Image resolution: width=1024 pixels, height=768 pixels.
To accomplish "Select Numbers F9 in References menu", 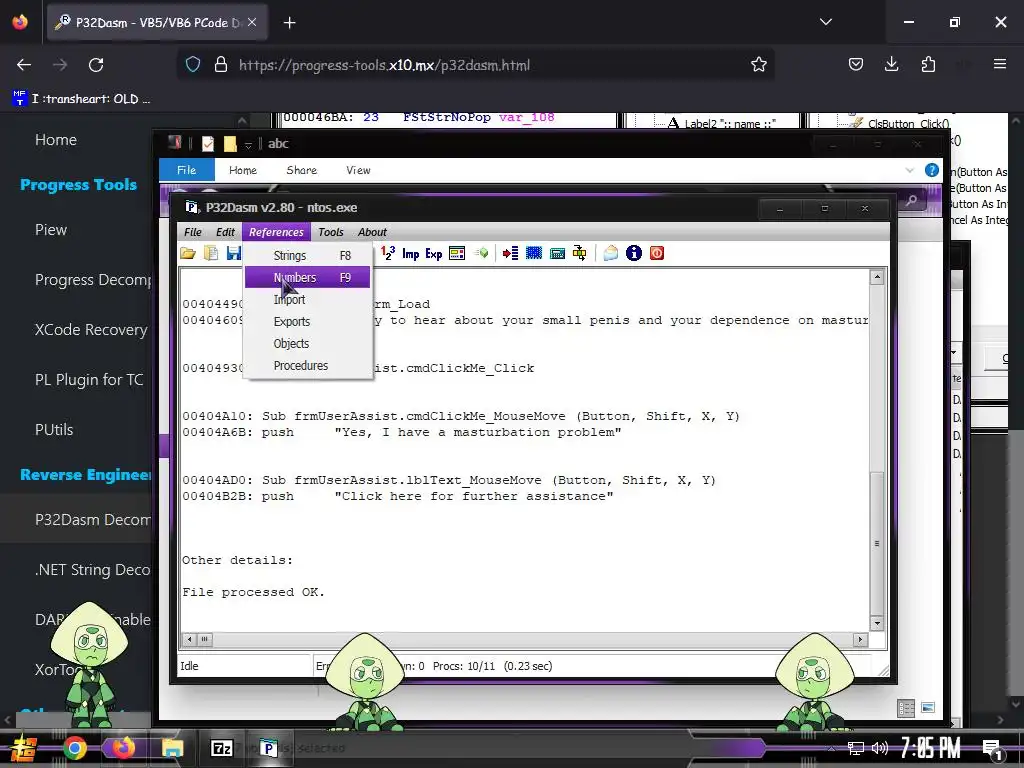I will (307, 278).
